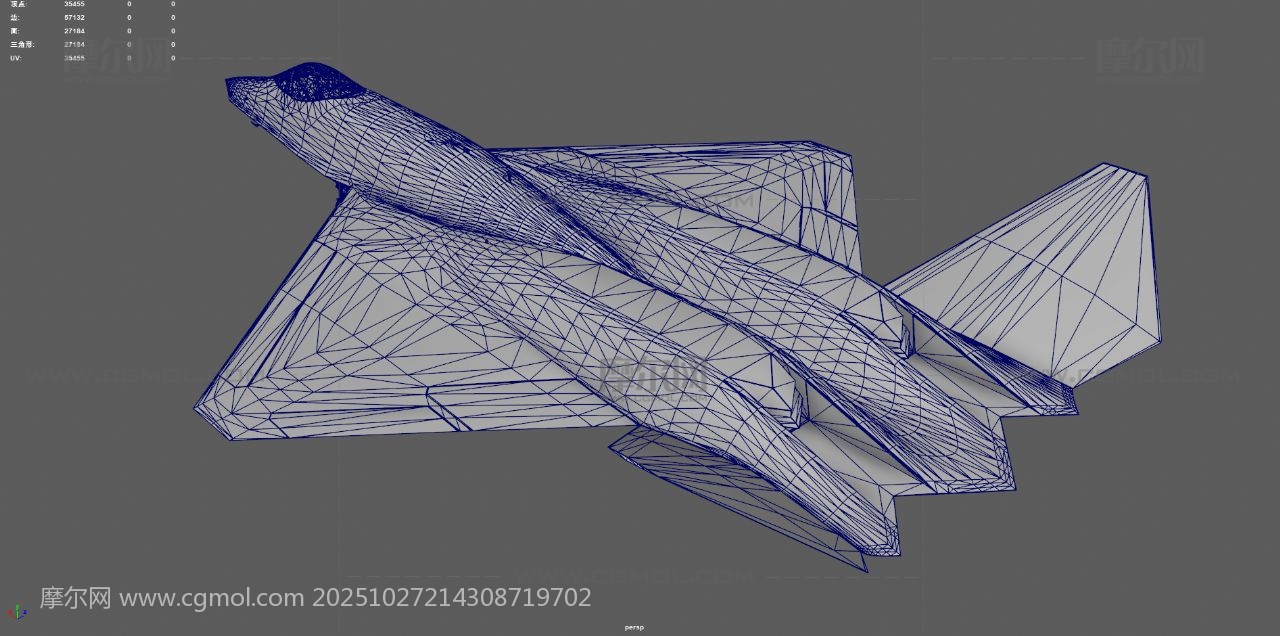
Task: Click the UV row label in HUD
Action: [x=15, y=58]
